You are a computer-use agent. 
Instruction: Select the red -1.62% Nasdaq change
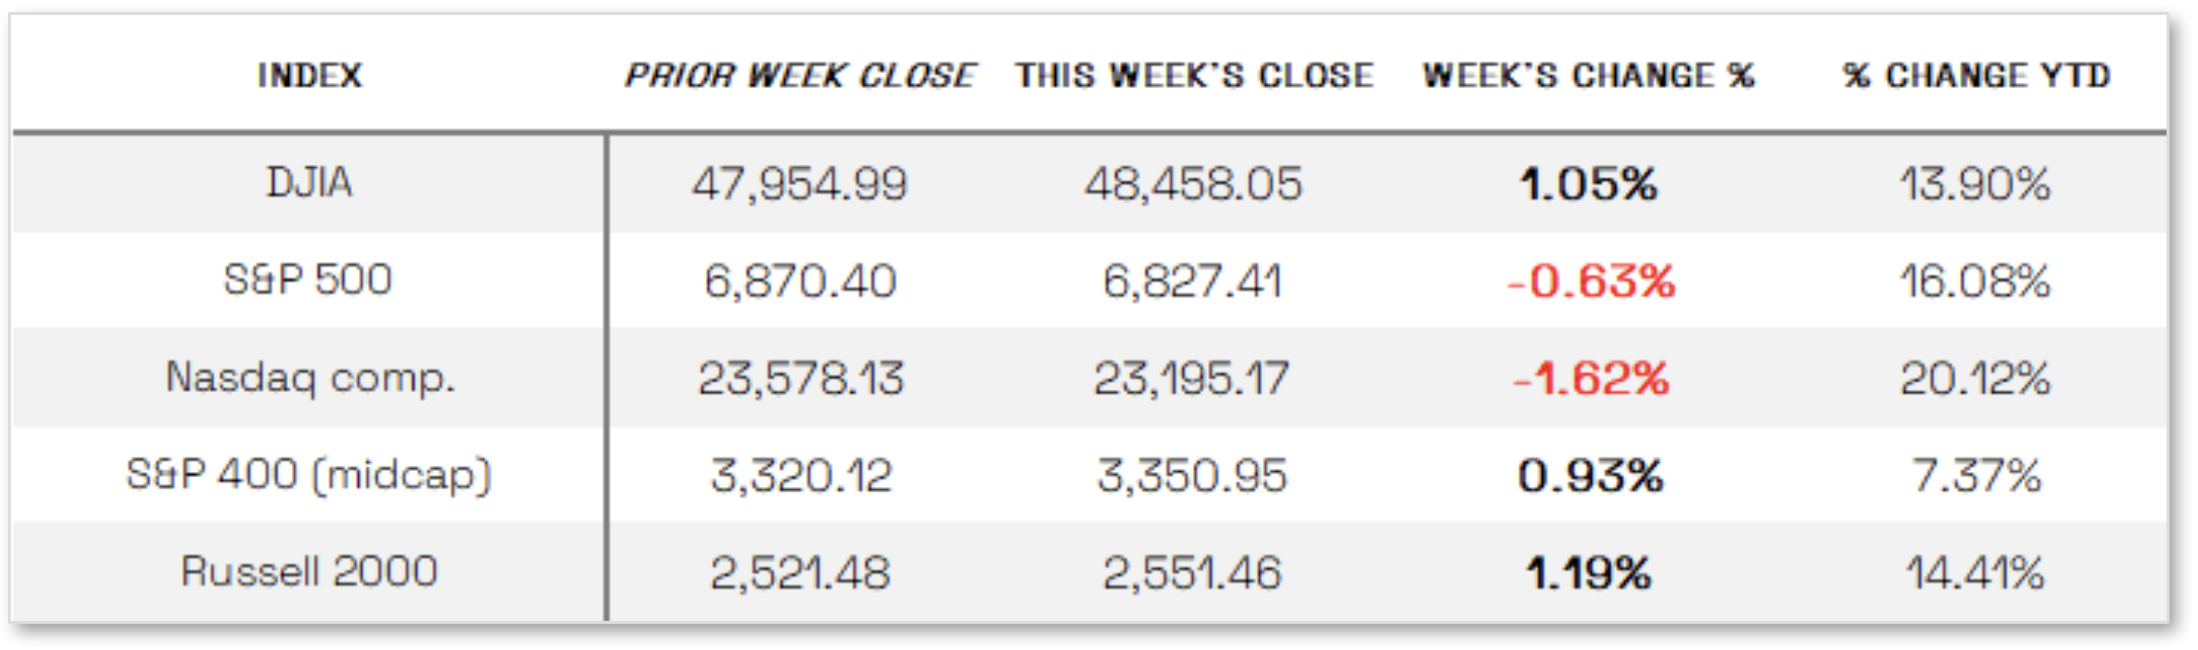point(1590,379)
